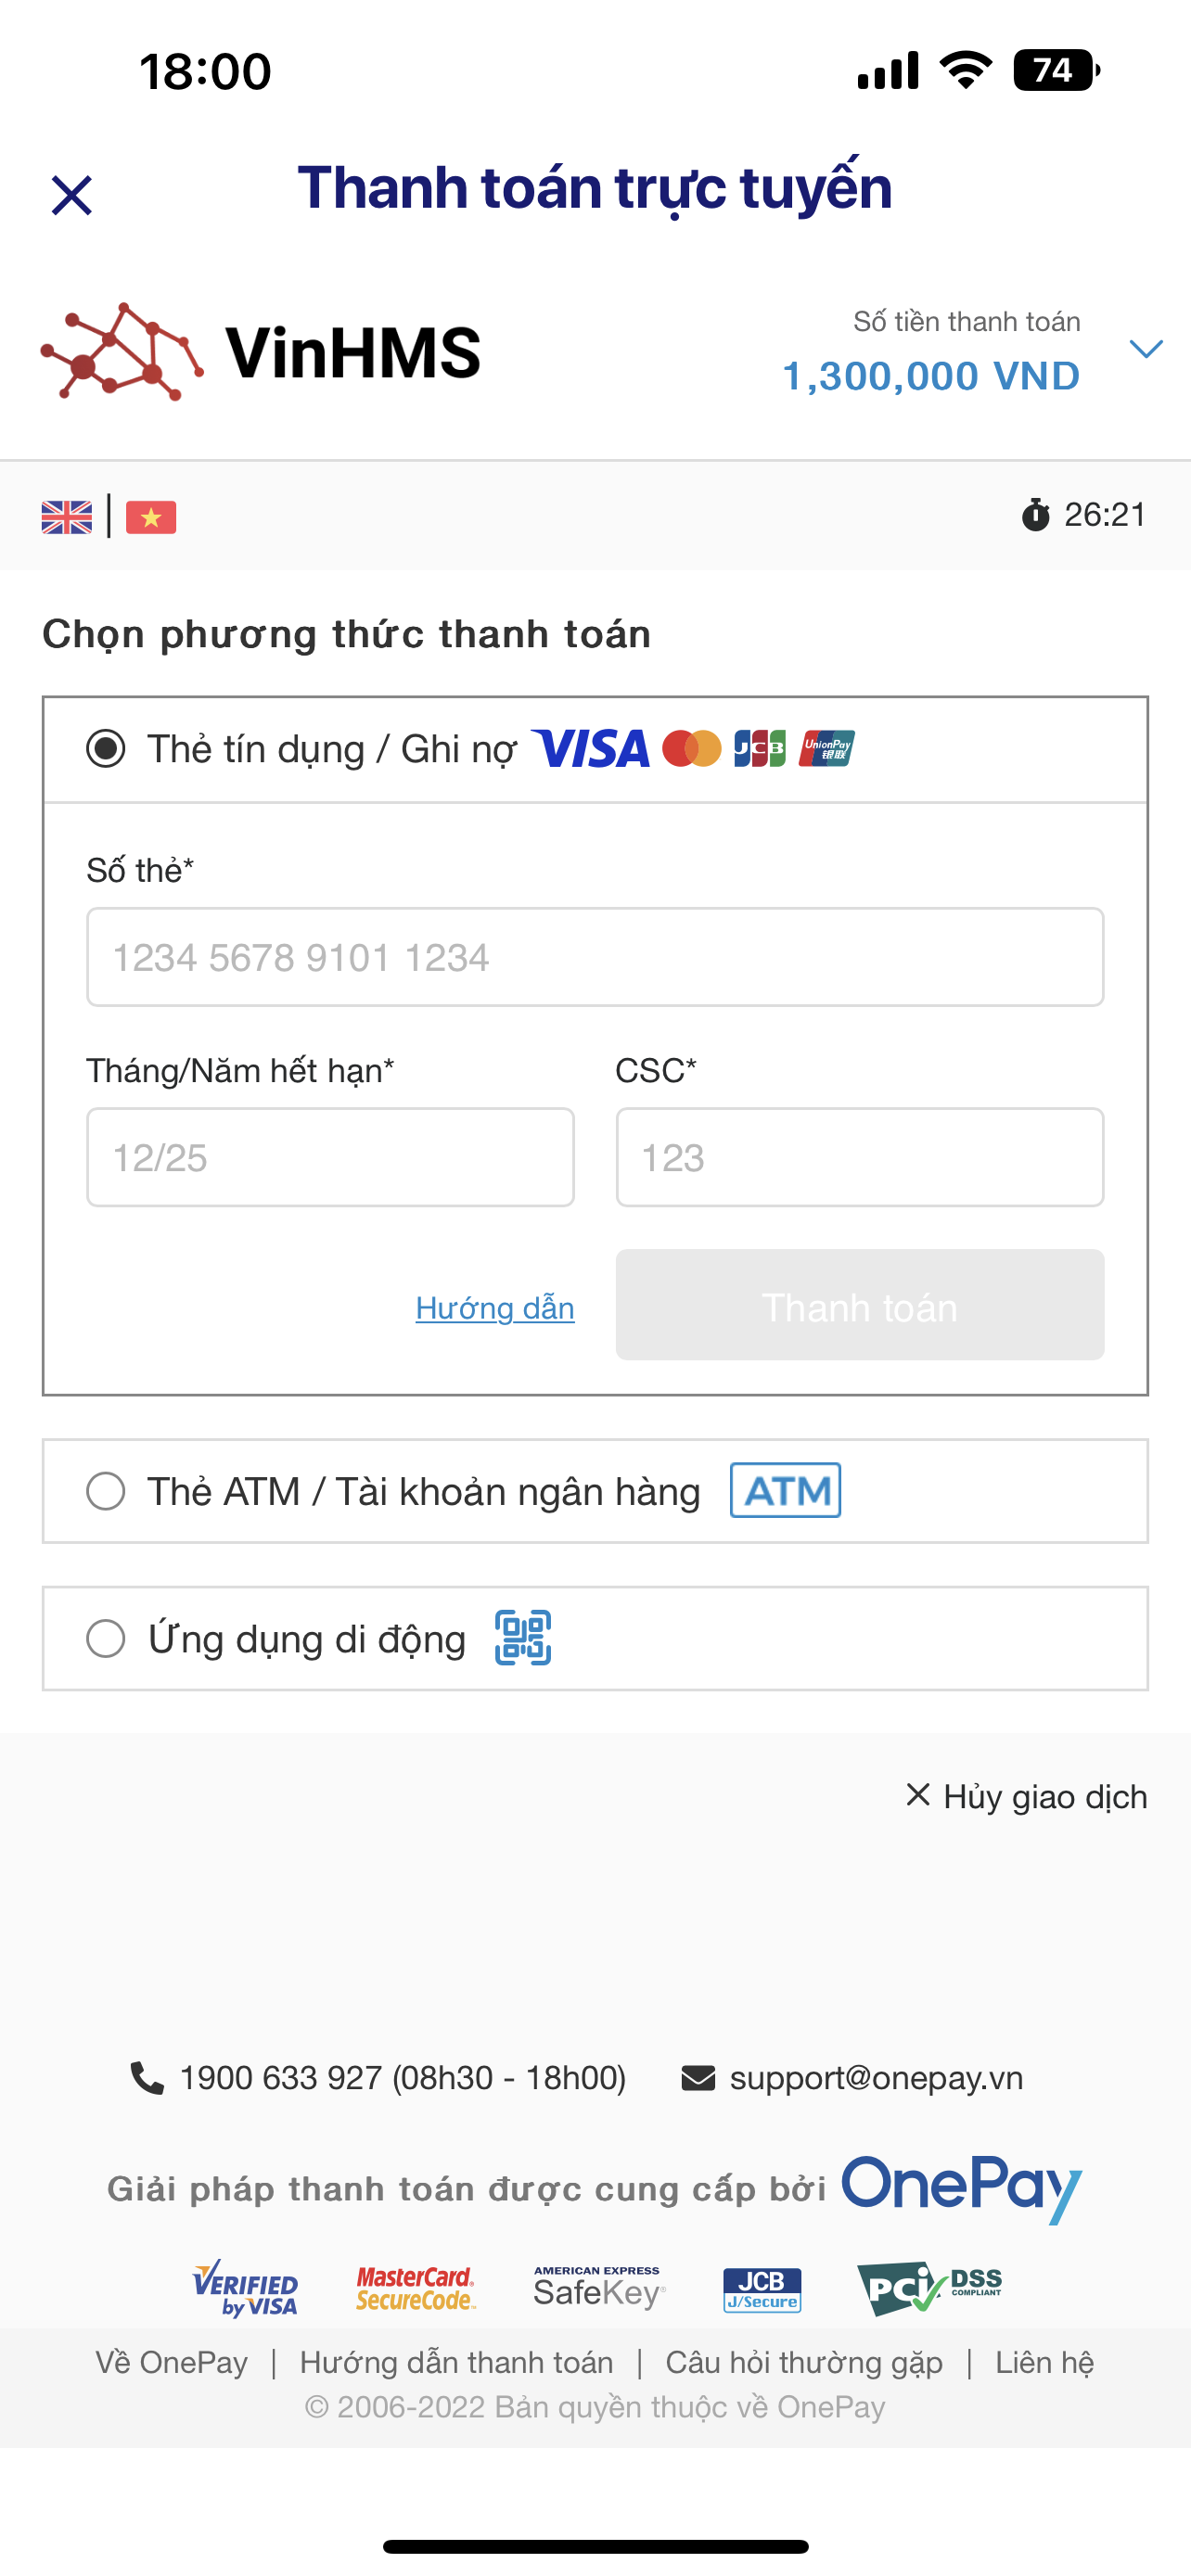Screen dimensions: 1191x2576
Task: Select the ATM card / bank account option
Action: tap(106, 1491)
